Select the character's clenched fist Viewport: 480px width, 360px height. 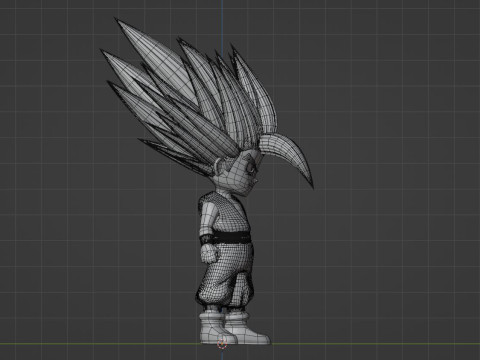pos(209,254)
